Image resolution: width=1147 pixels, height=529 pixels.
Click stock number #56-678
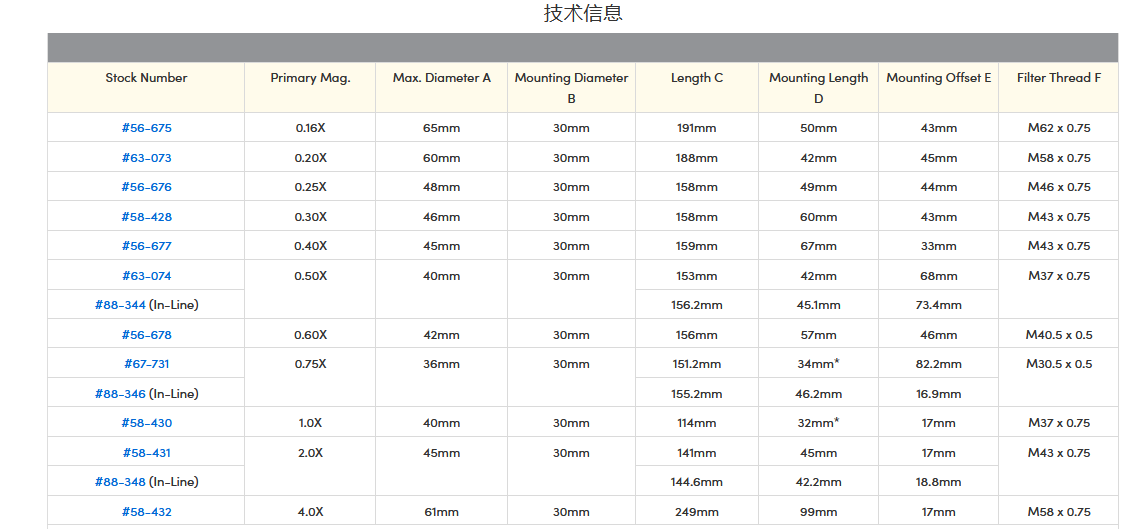pyautogui.click(x=146, y=335)
